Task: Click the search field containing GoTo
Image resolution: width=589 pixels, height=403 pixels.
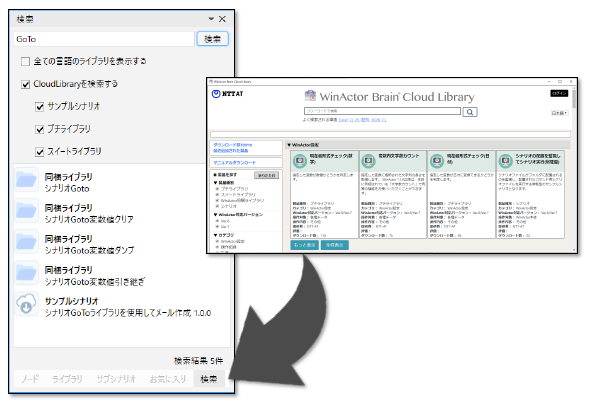Action: (104, 39)
